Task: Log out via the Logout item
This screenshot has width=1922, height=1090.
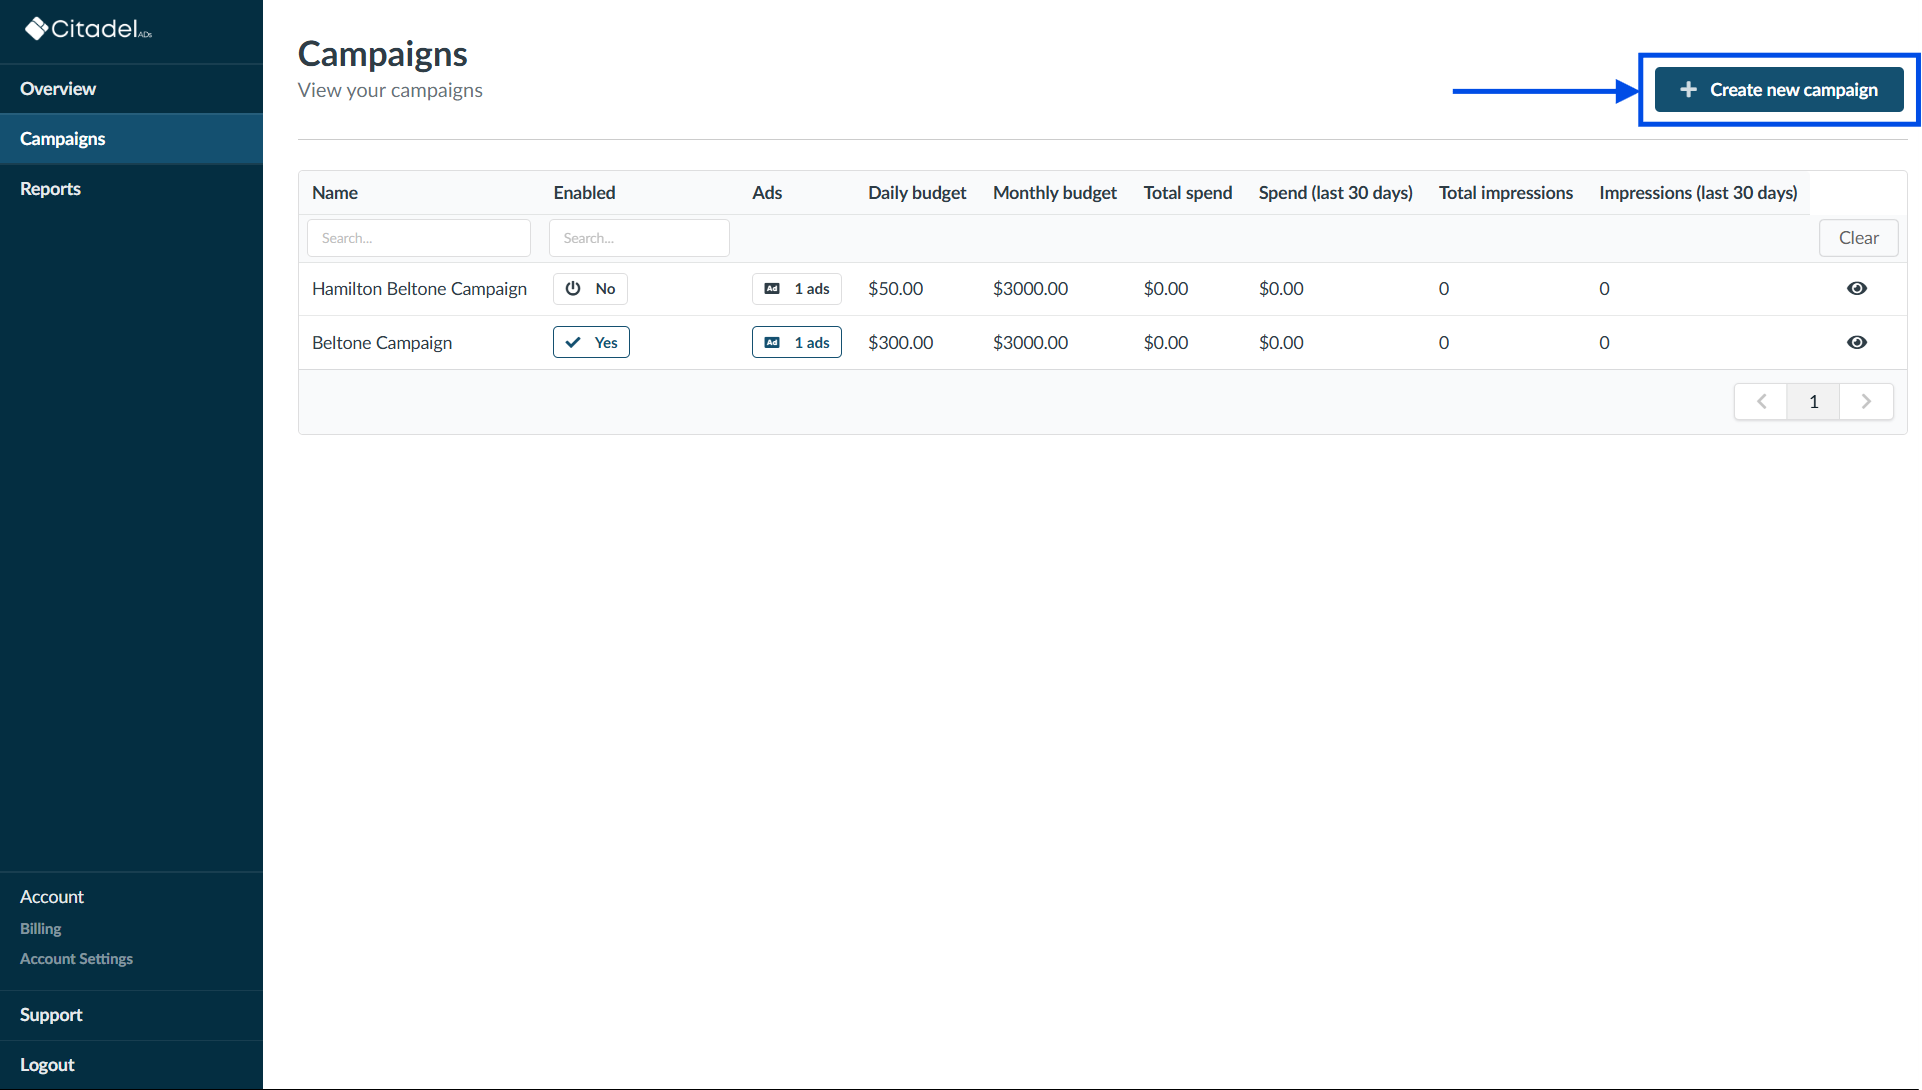Action: pos(47,1065)
